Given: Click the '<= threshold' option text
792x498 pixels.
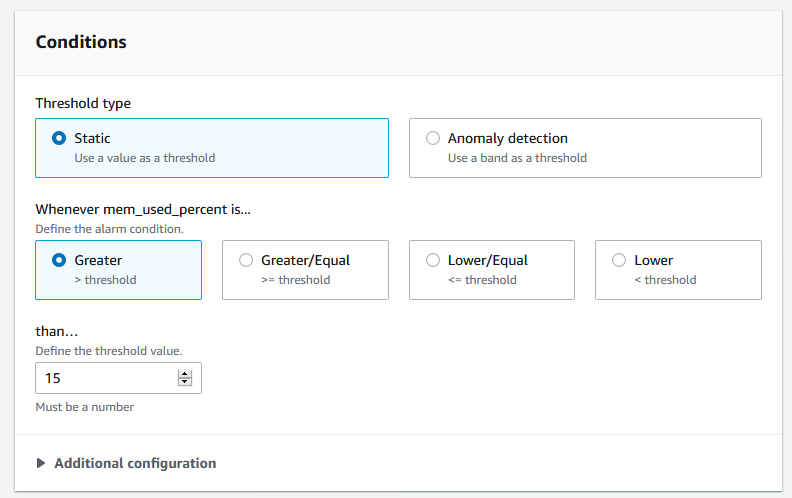Looking at the screenshot, I should pos(482,280).
